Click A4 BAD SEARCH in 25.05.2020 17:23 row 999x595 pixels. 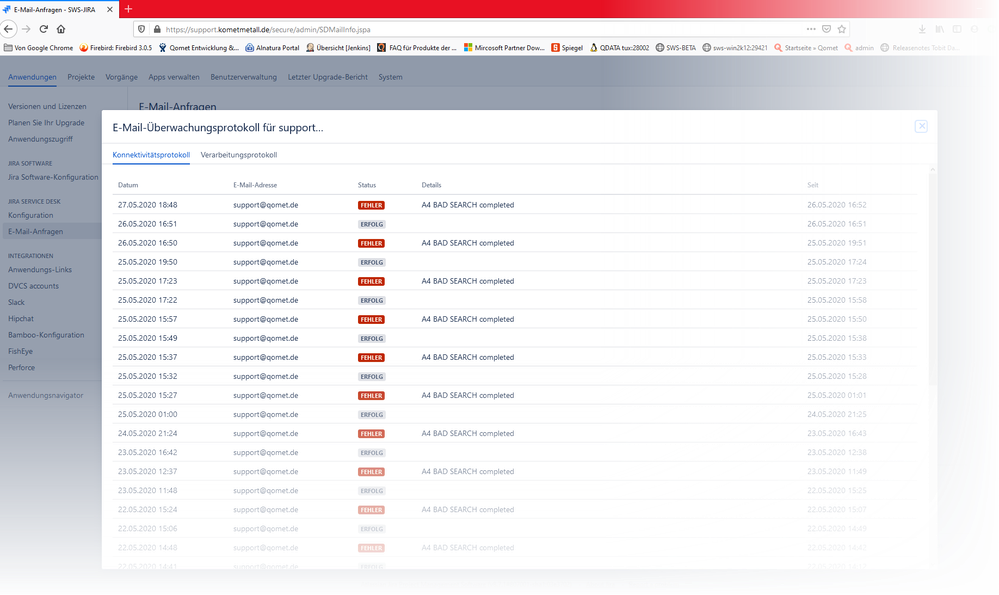(x=468, y=281)
